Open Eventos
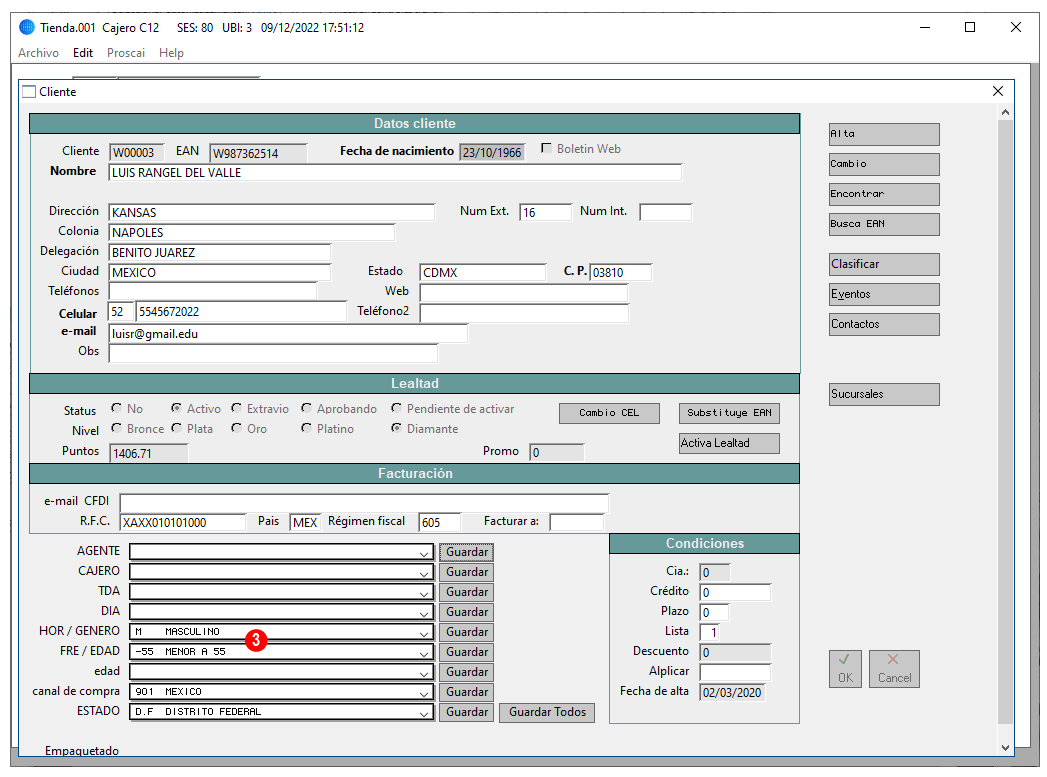The image size is (1047, 777). pyautogui.click(x=884, y=294)
